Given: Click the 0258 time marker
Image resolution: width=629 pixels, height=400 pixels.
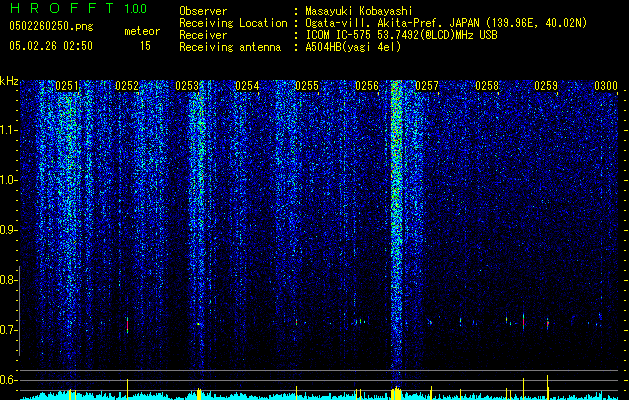Looking at the screenshot, I should click(487, 86).
